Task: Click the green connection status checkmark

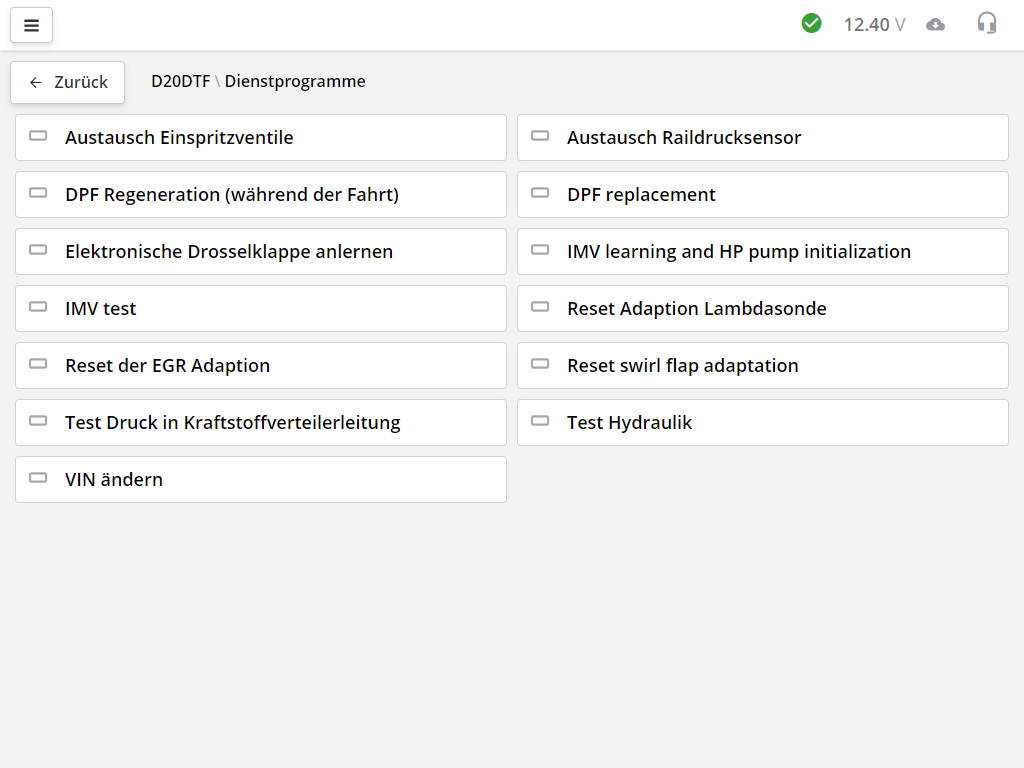Action: pos(812,22)
